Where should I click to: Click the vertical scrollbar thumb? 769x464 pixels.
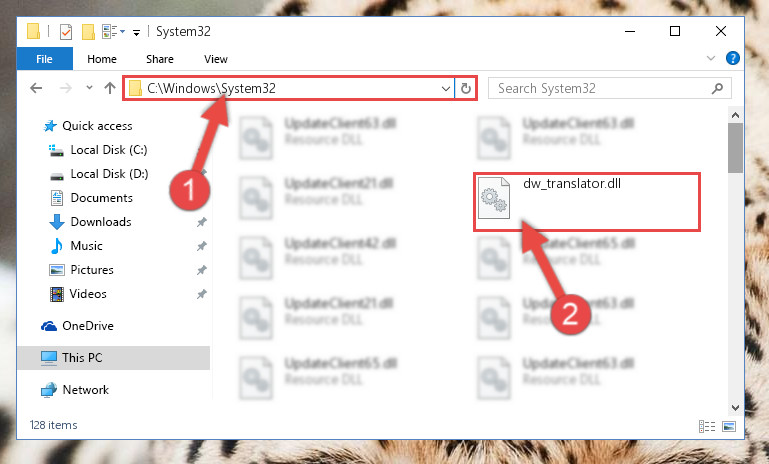[x=735, y=148]
